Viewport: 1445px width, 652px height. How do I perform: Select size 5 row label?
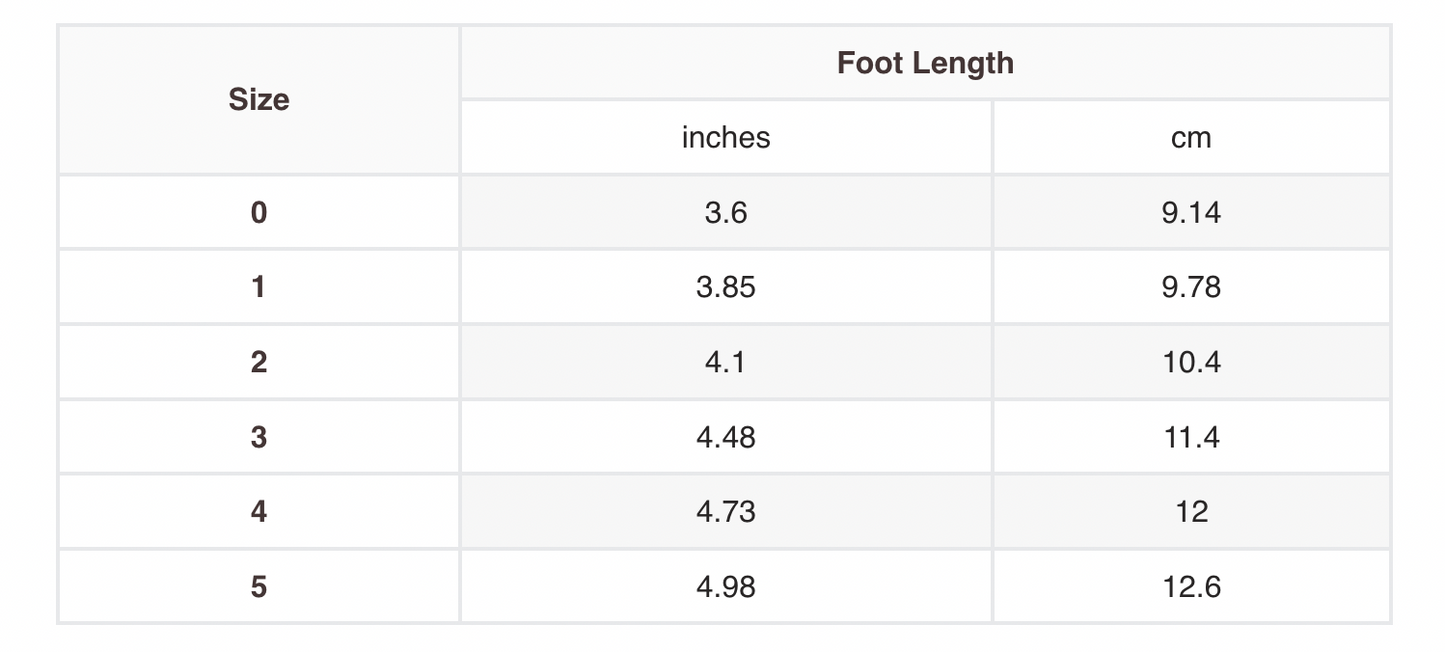(259, 586)
